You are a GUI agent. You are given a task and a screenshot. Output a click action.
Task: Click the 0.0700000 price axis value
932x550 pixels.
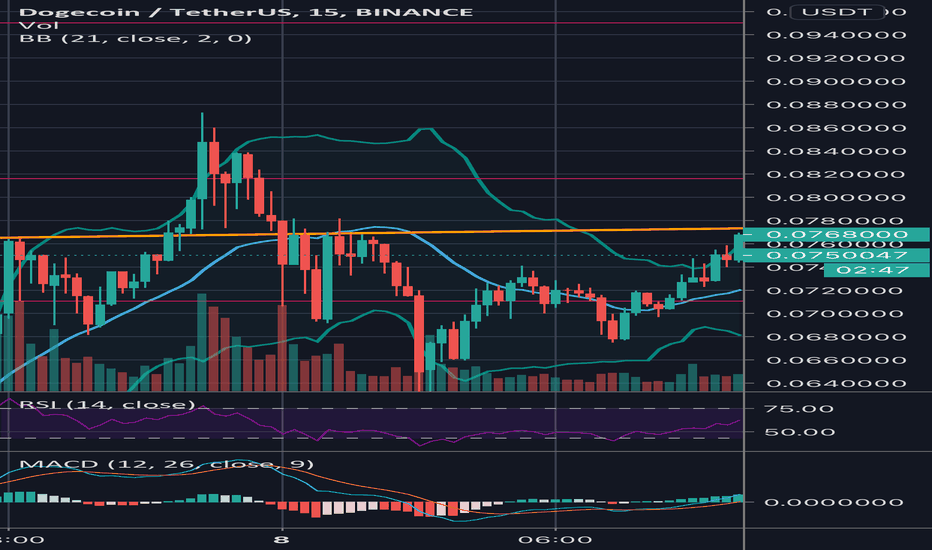click(836, 313)
